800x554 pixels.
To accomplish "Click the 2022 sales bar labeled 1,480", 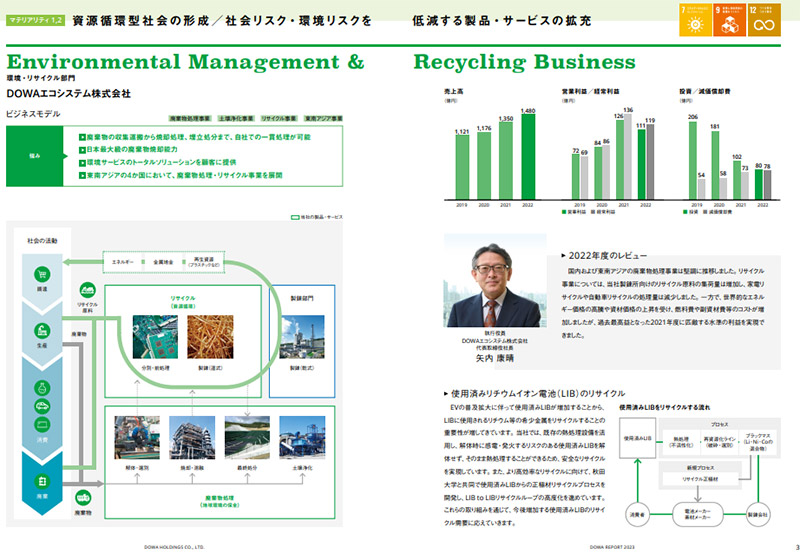I will (x=528, y=157).
